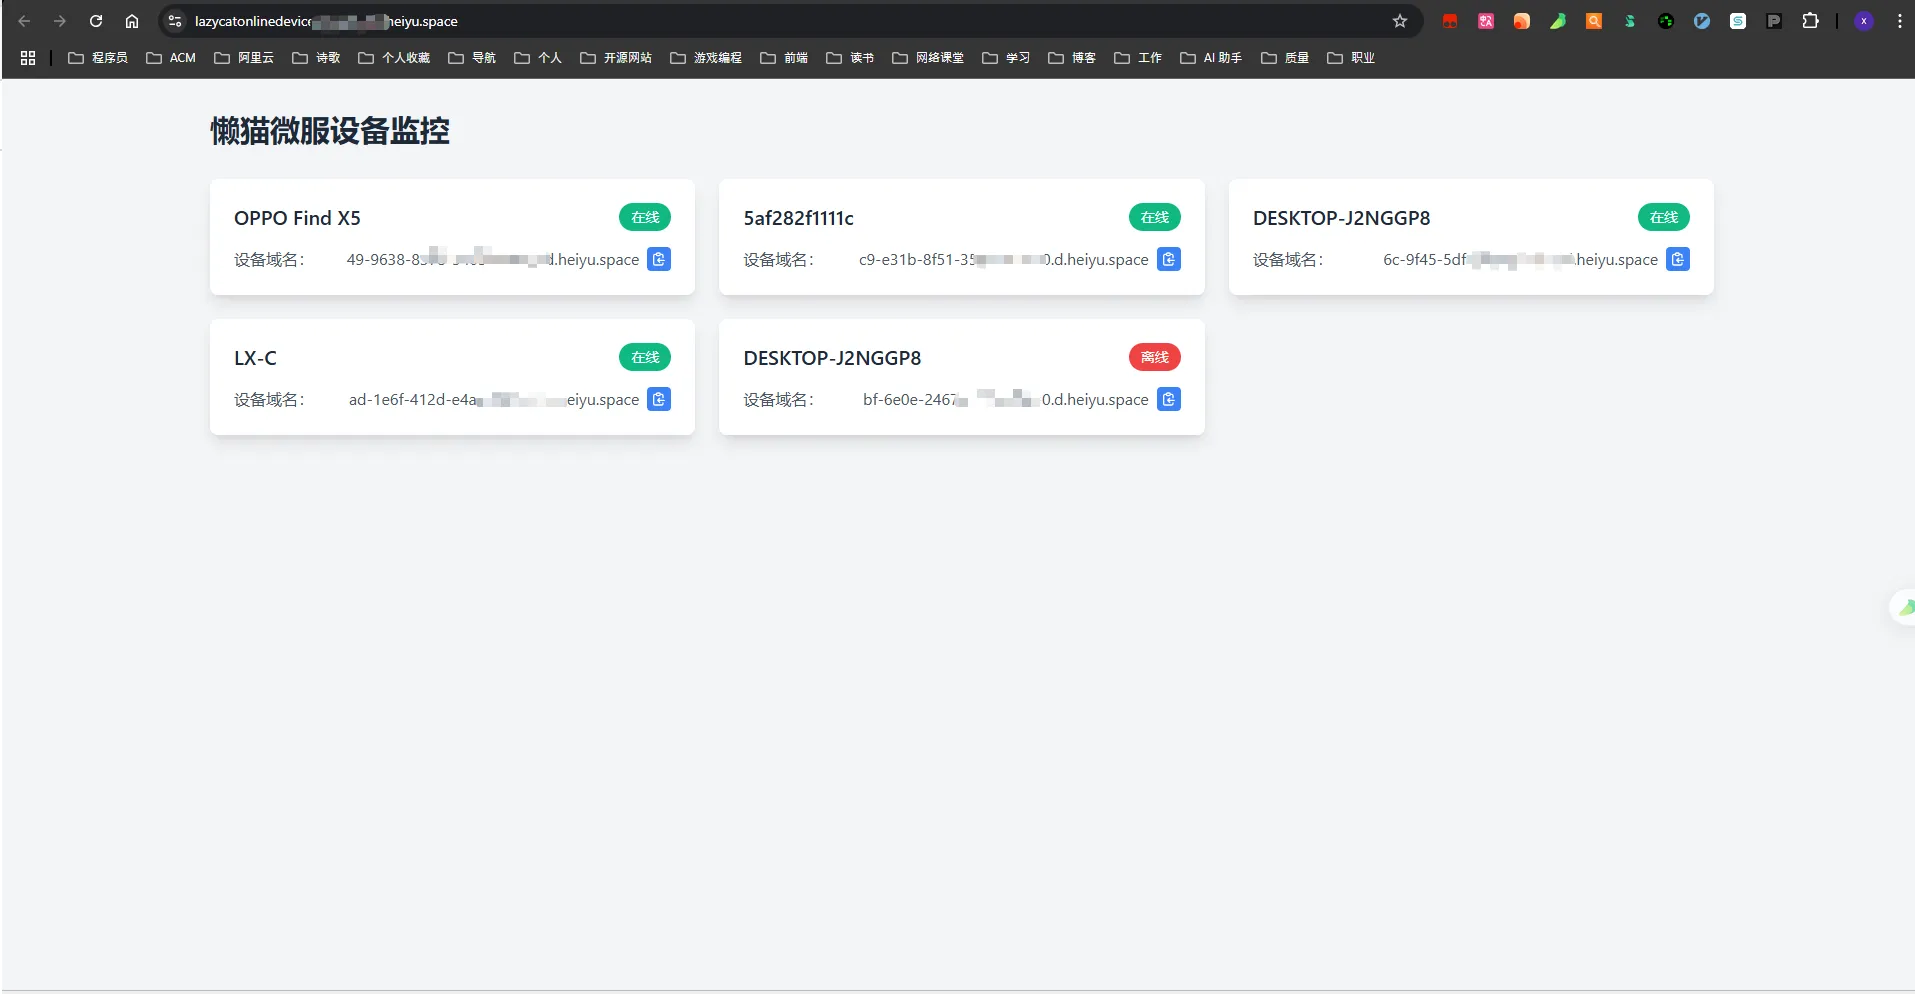Open the 读书 bookmark folder
The width and height of the screenshot is (1915, 994).
coord(850,58)
